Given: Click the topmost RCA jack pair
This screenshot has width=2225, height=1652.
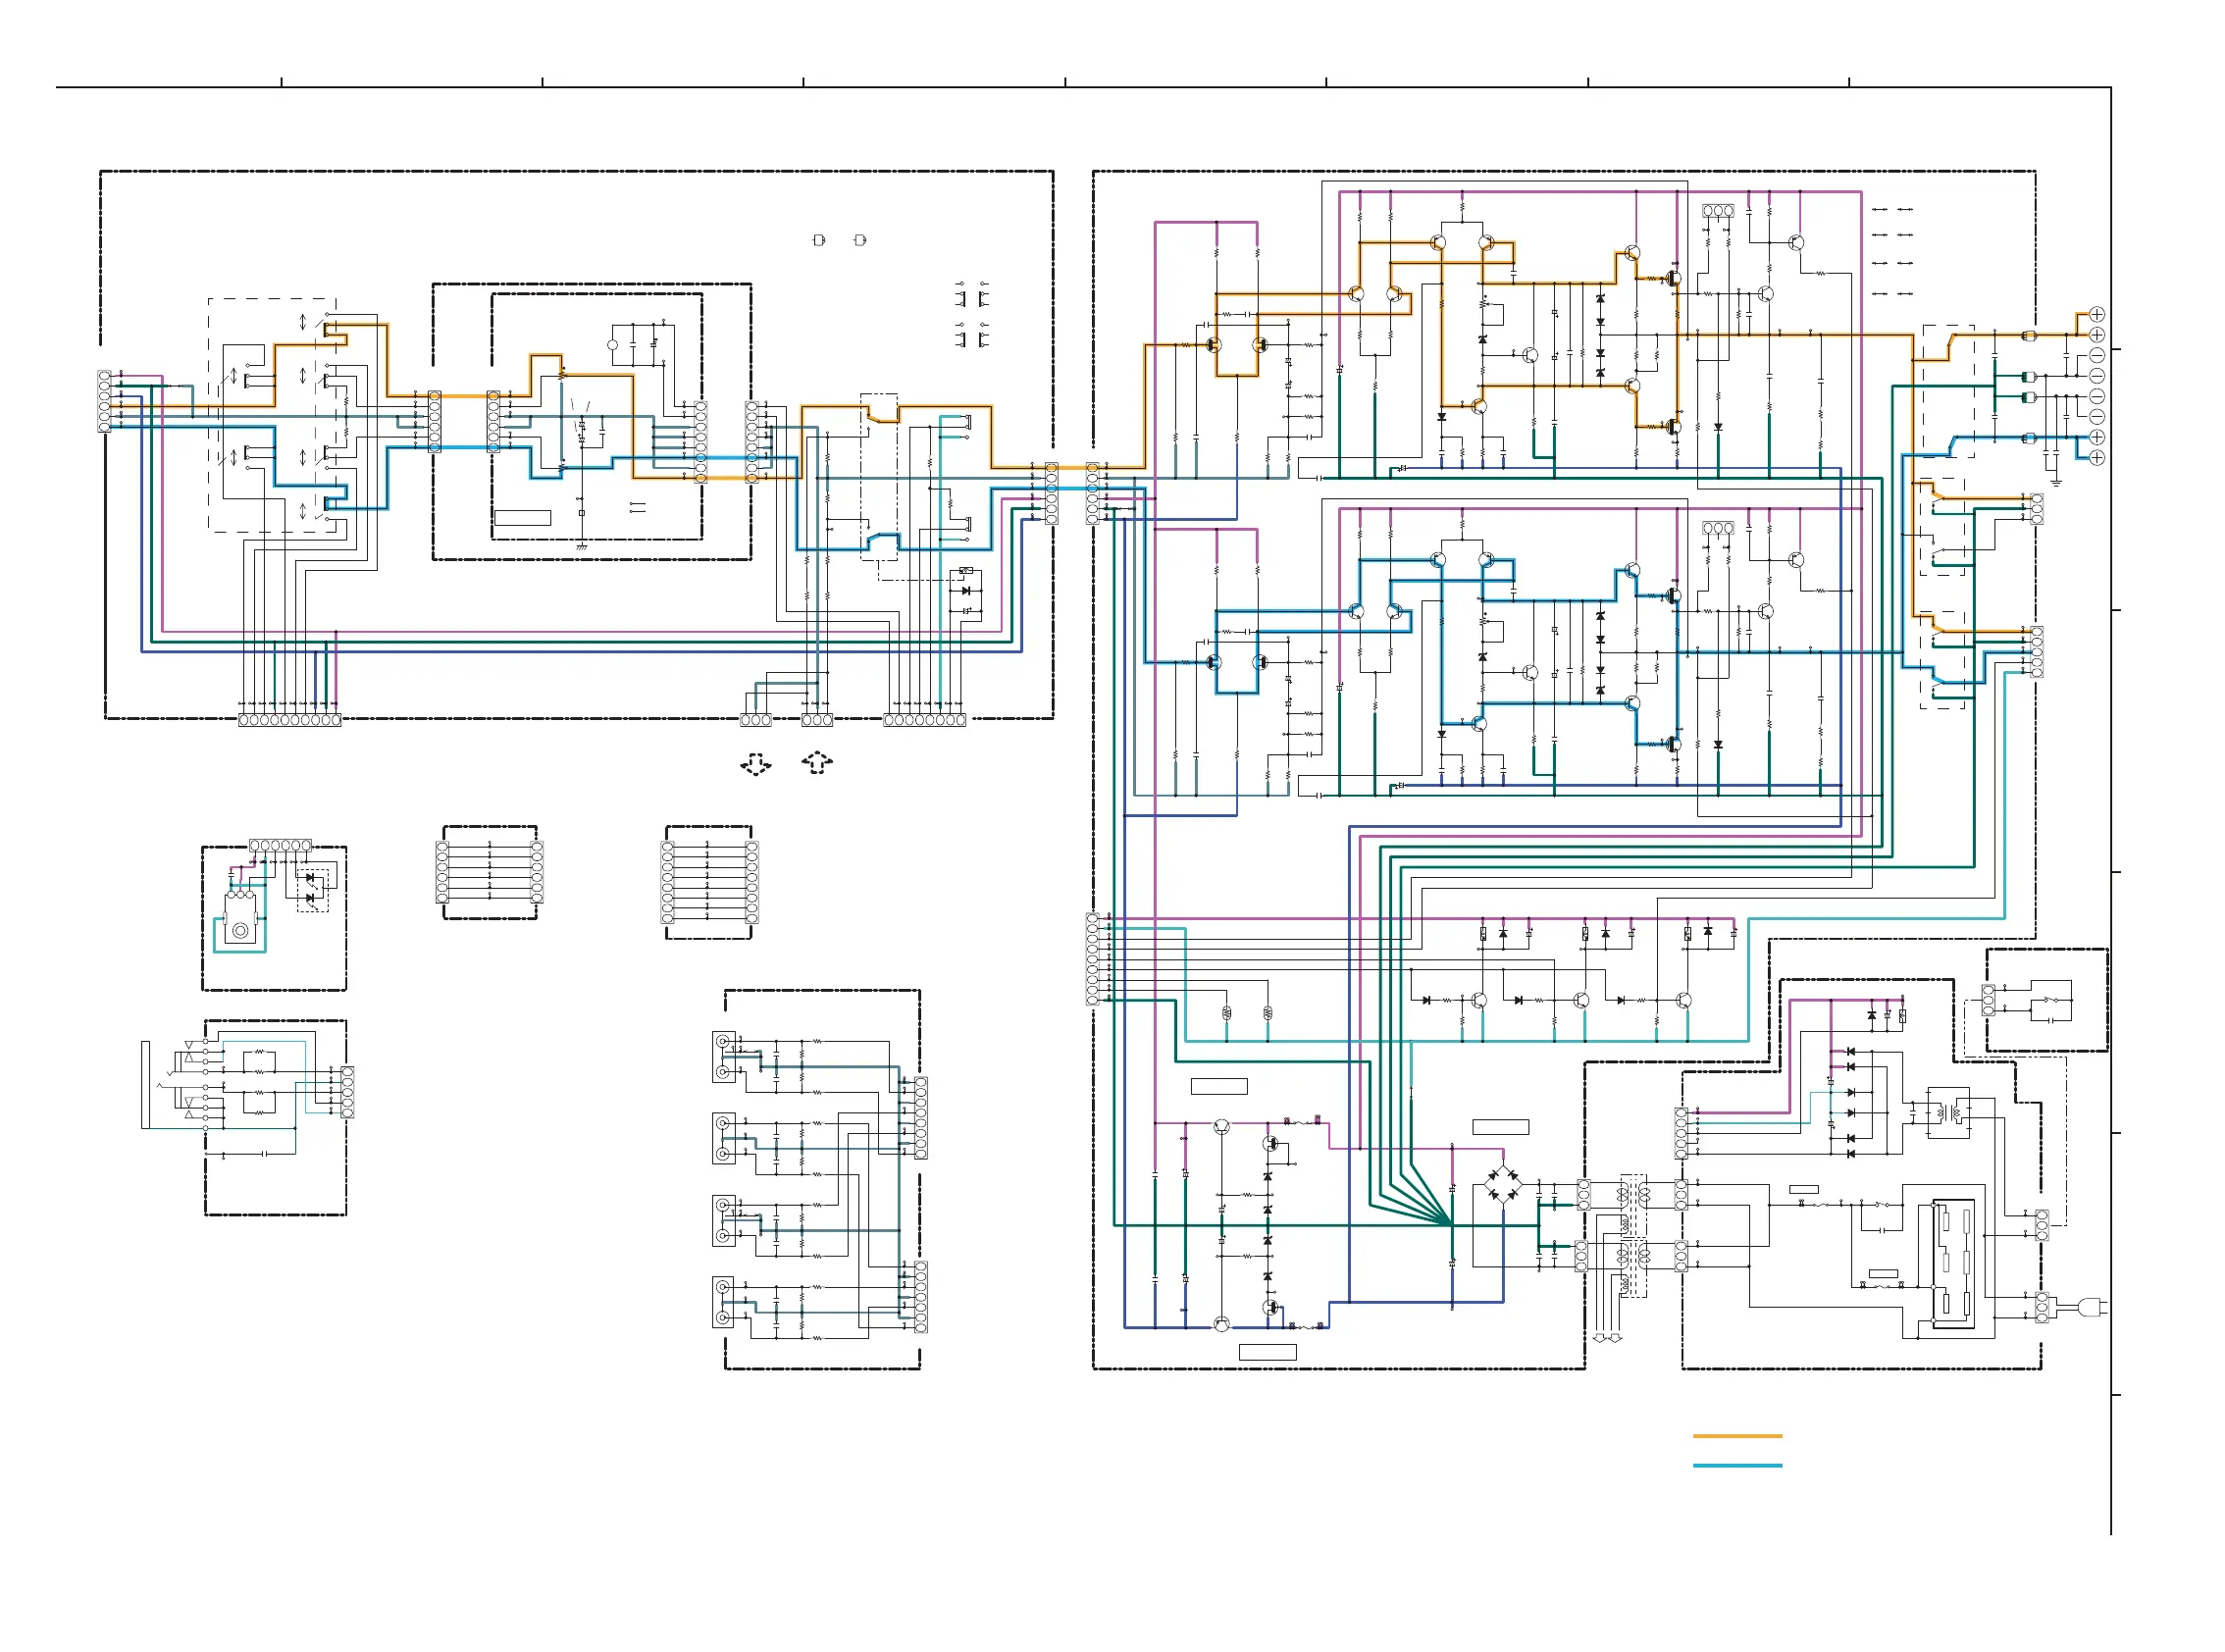Looking at the screenshot, I should [x=723, y=1057].
